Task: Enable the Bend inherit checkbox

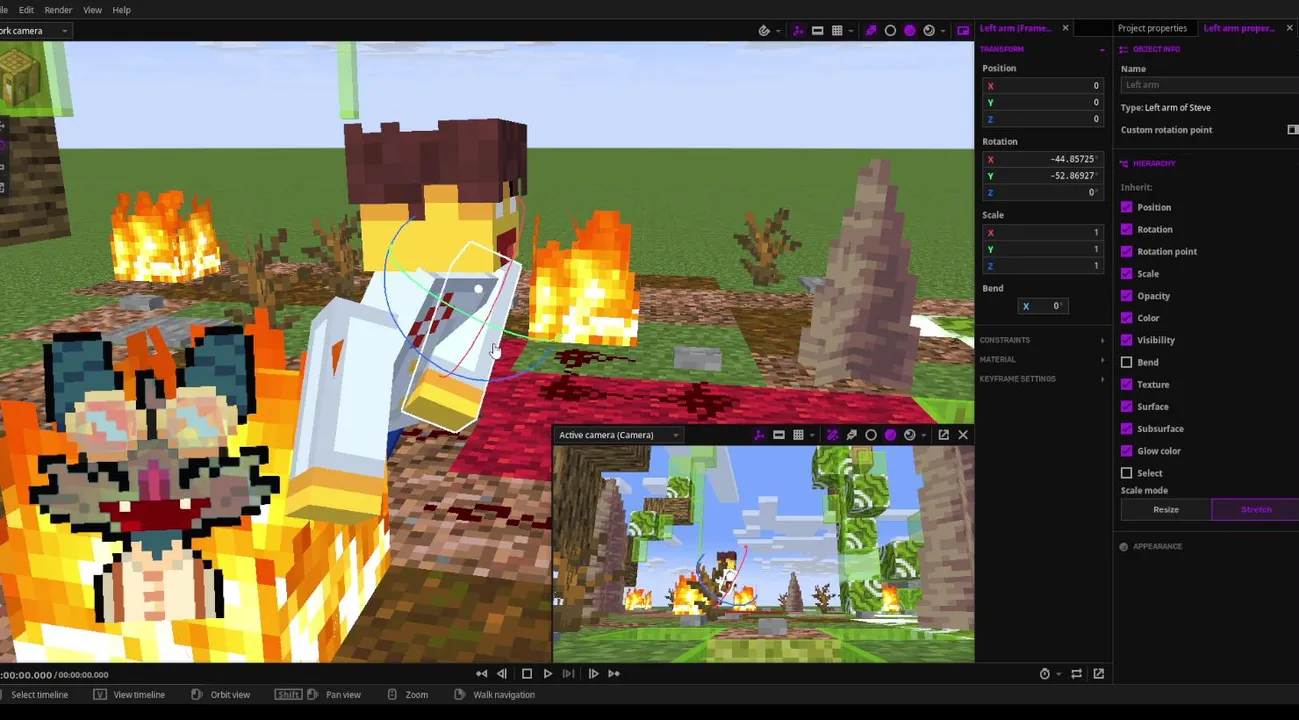Action: pyautogui.click(x=1127, y=362)
